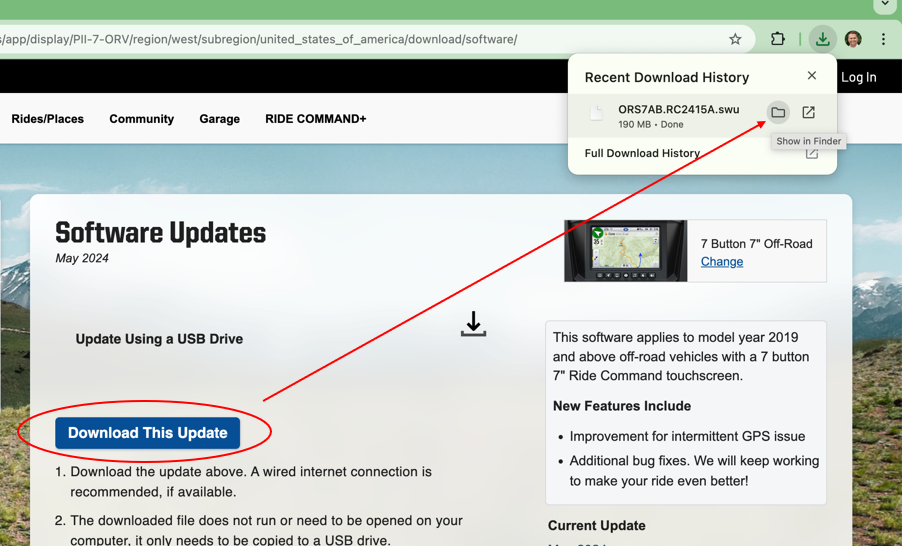Open the Rides/Places navigation menu
Image resolution: width=903 pixels, height=546 pixels.
(48, 119)
